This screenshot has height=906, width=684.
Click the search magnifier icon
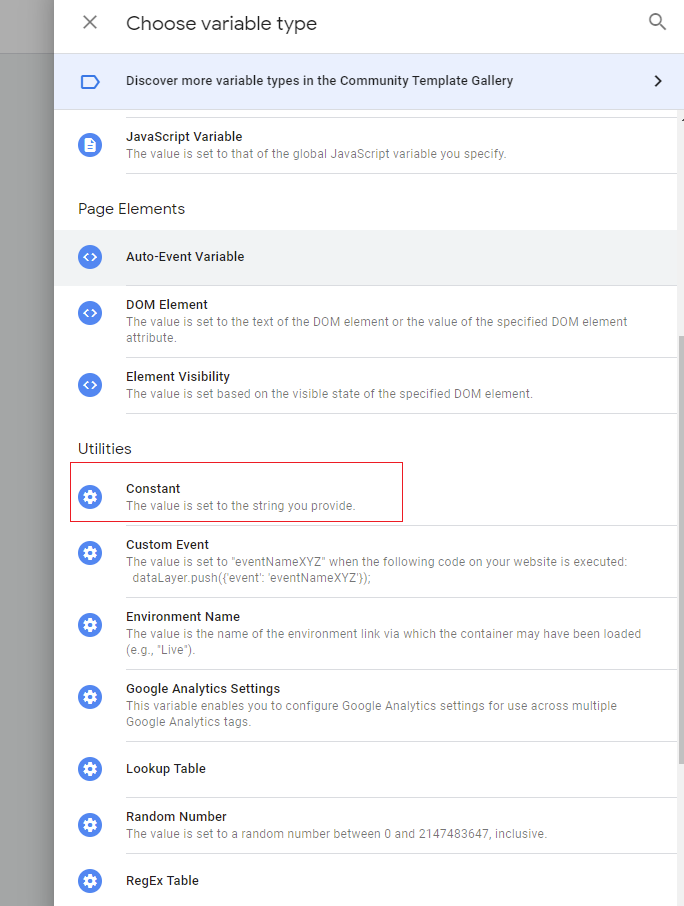pos(657,22)
